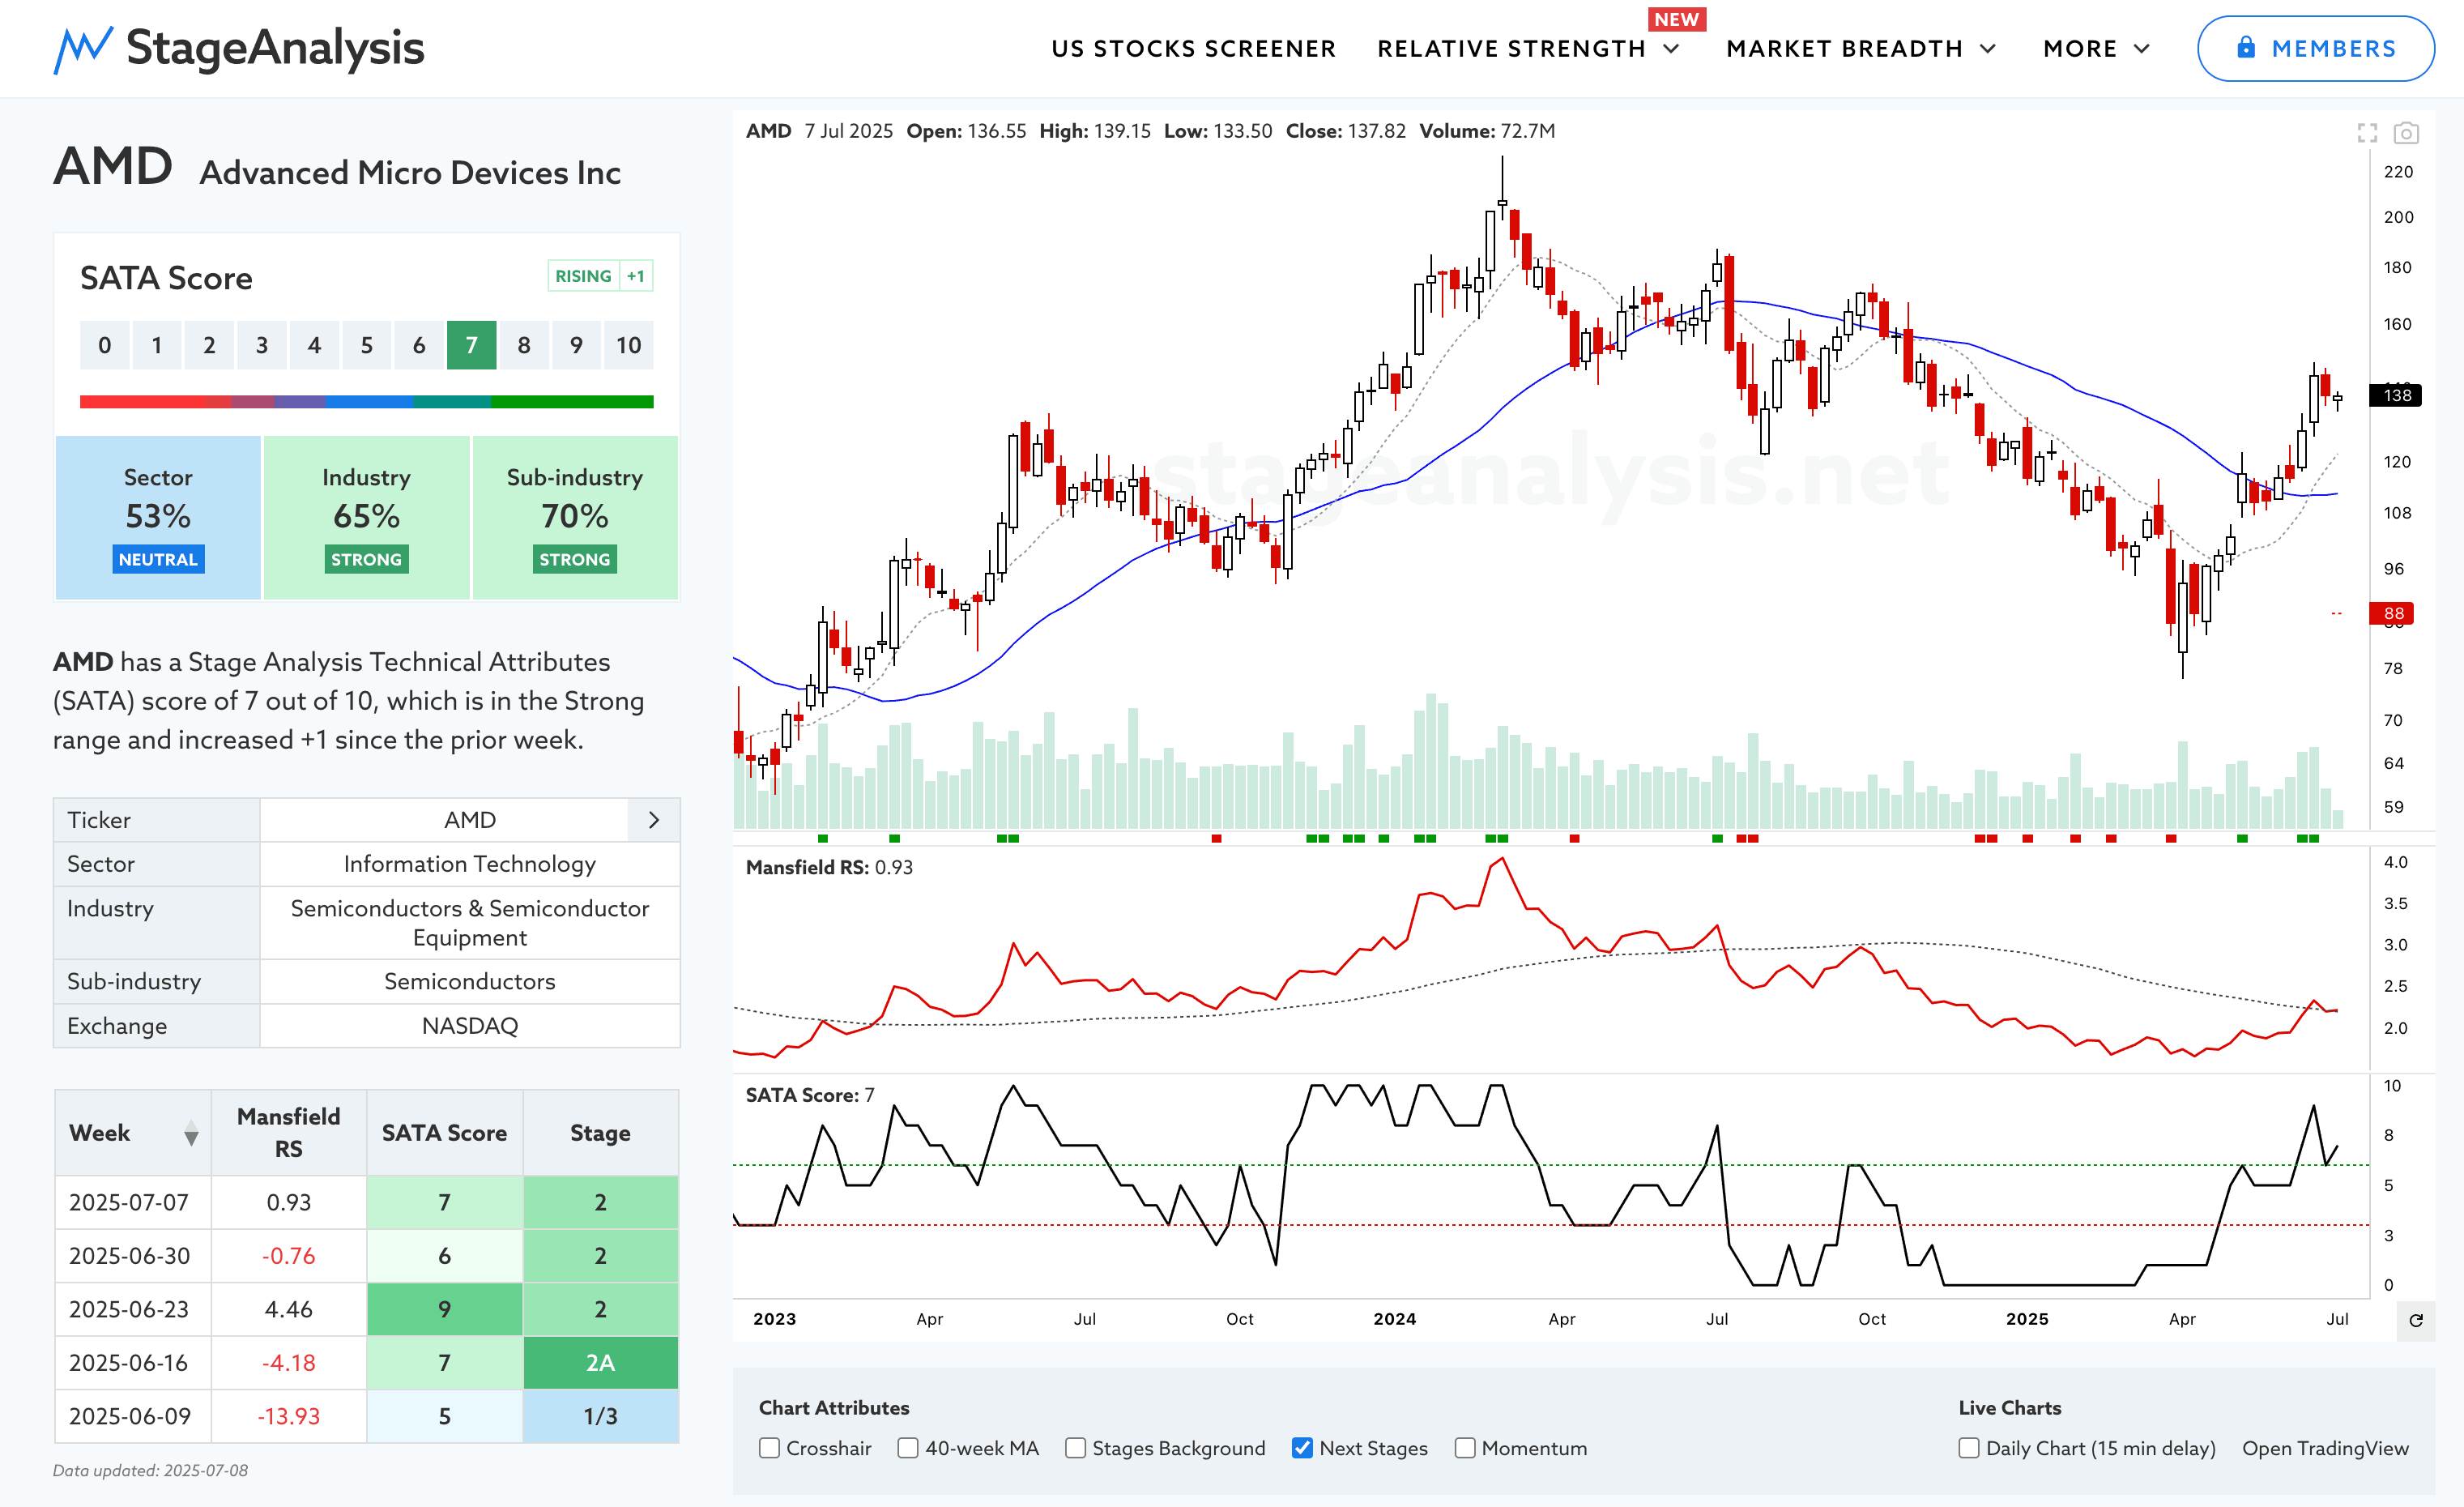Click Semiconductors & Semiconductor Equipment cell
The image size is (2464, 1507).
pyautogui.click(x=470, y=923)
